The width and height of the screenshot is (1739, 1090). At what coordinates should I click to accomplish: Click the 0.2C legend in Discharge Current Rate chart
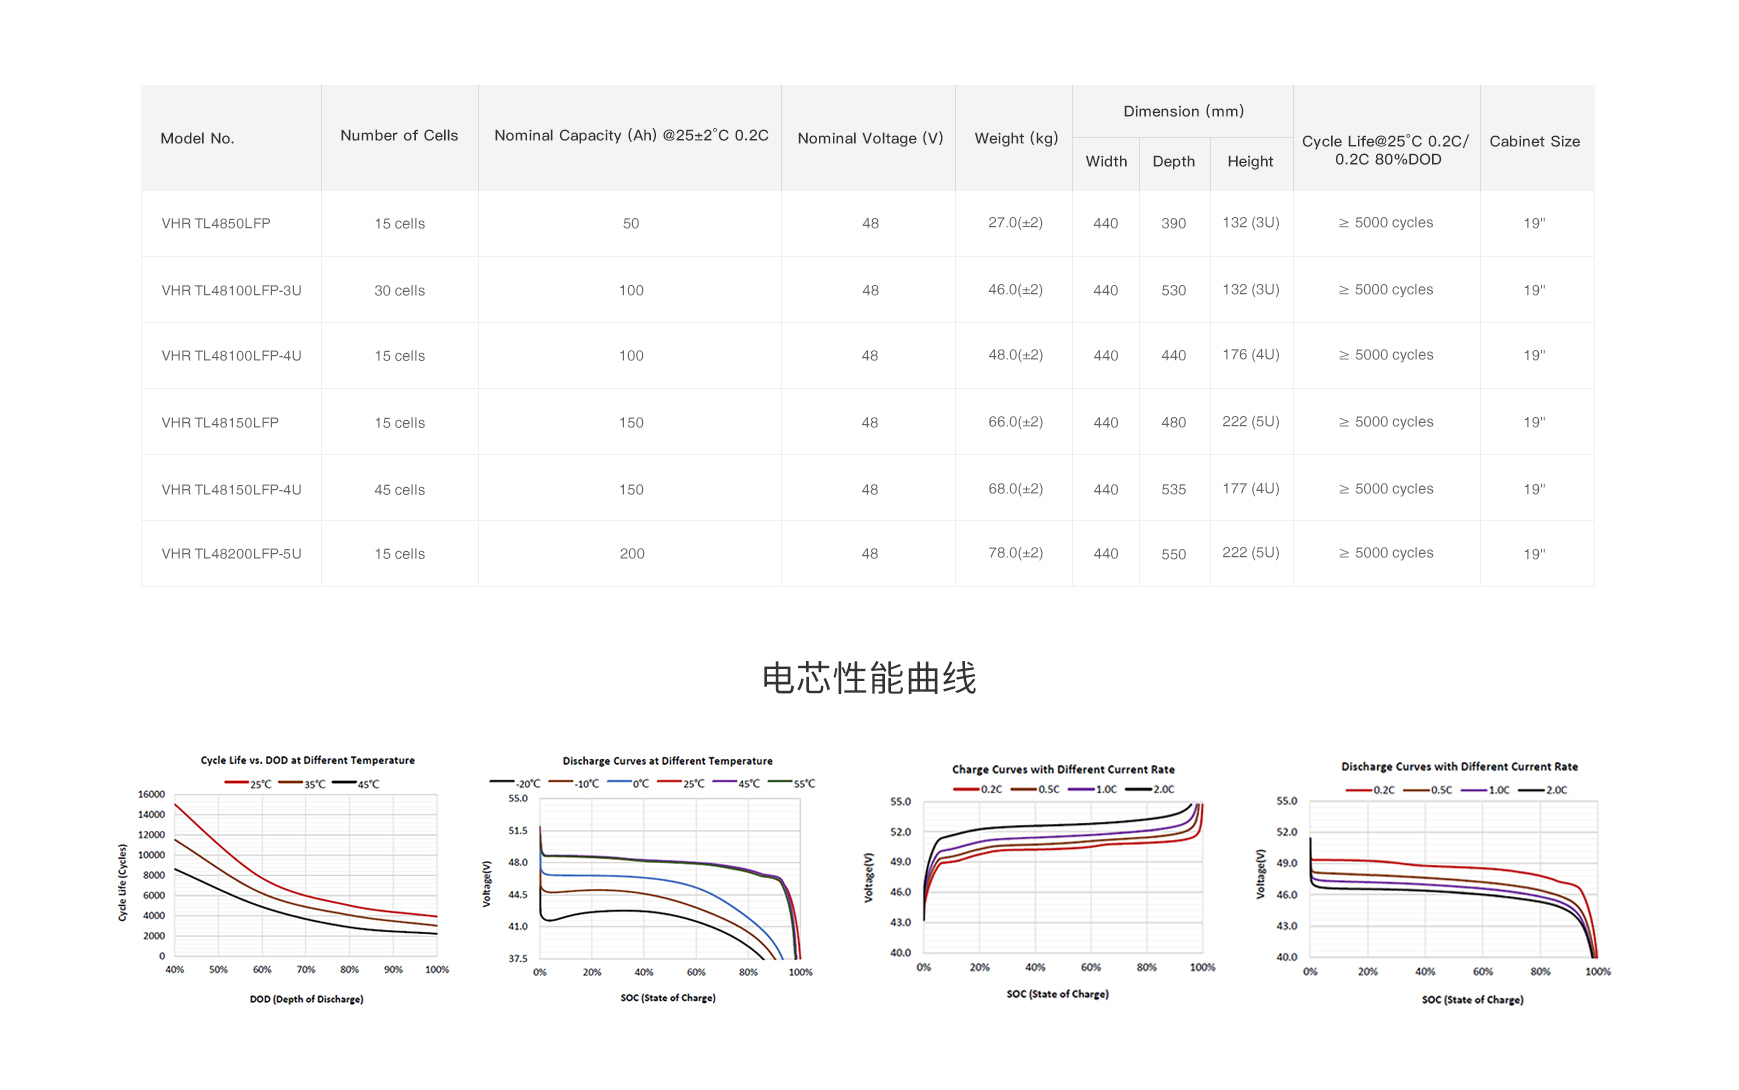tap(1371, 790)
